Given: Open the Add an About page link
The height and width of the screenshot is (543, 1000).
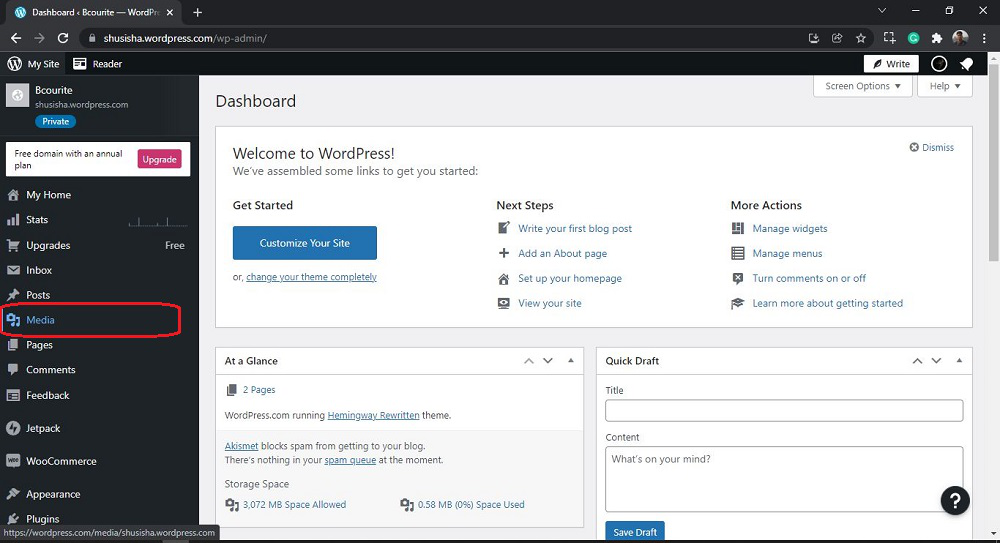Looking at the screenshot, I should point(562,253).
